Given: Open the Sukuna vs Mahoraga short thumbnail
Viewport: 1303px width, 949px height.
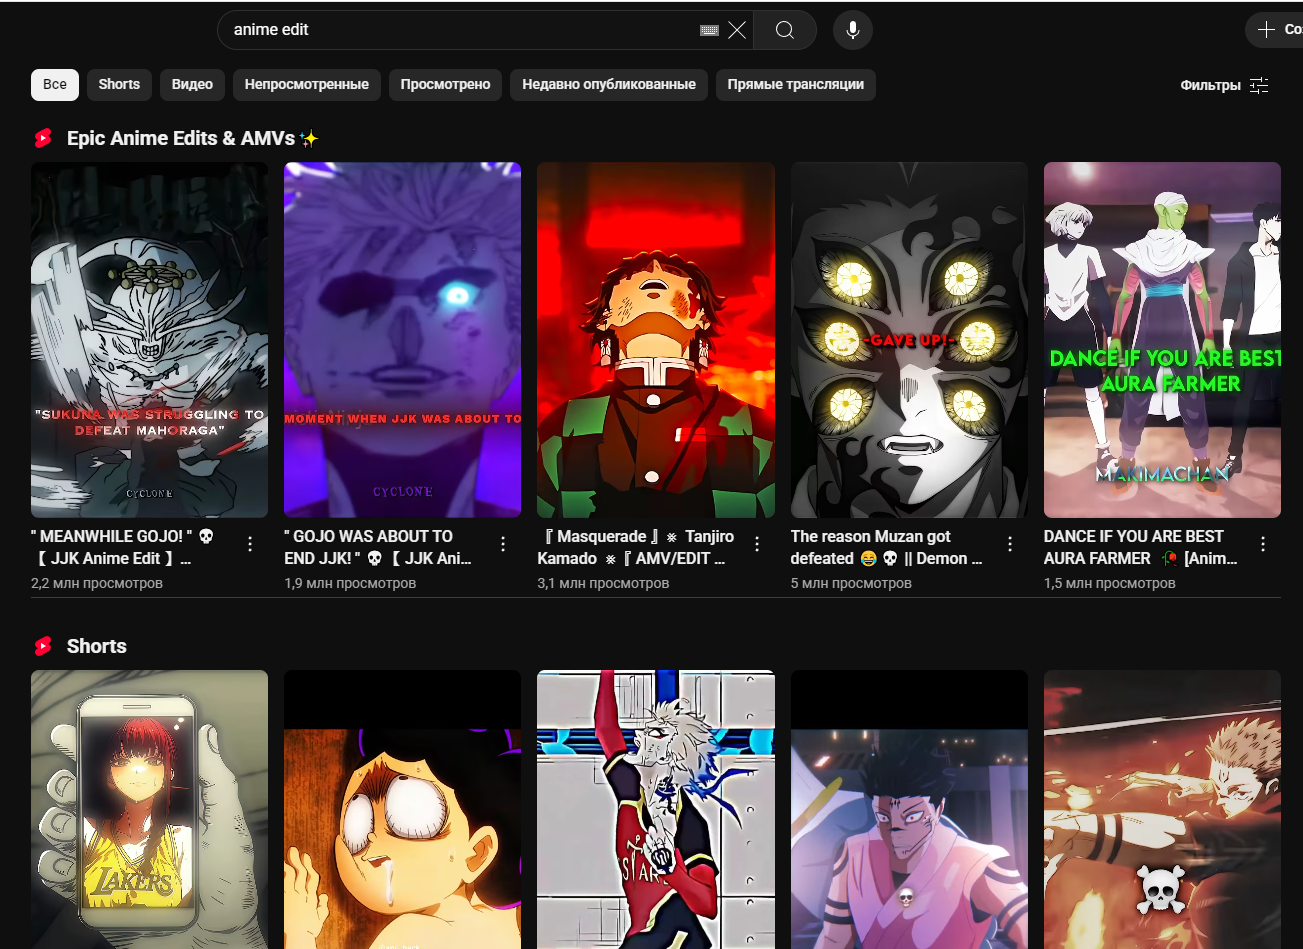Looking at the screenshot, I should (x=149, y=340).
